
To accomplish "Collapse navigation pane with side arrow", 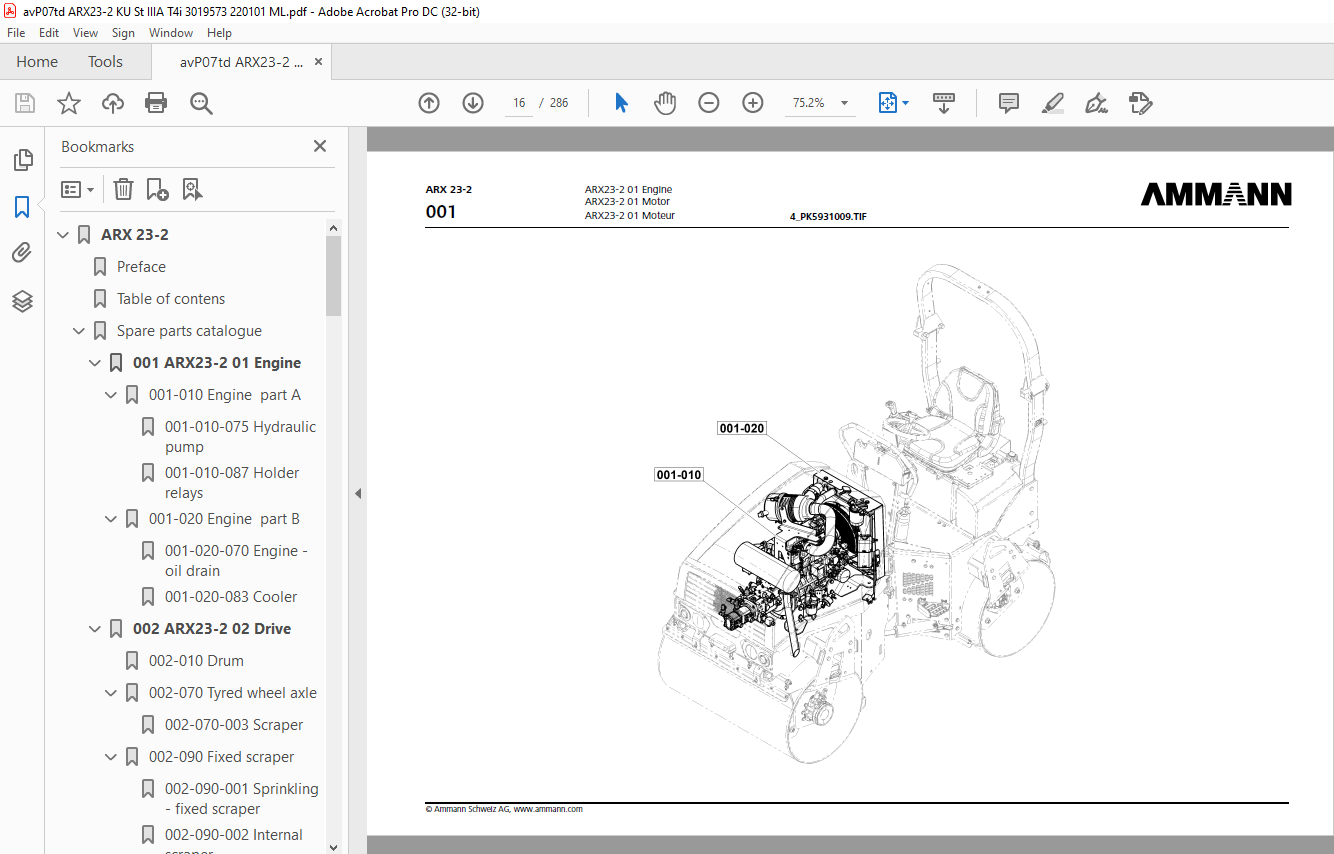I will tap(357, 493).
